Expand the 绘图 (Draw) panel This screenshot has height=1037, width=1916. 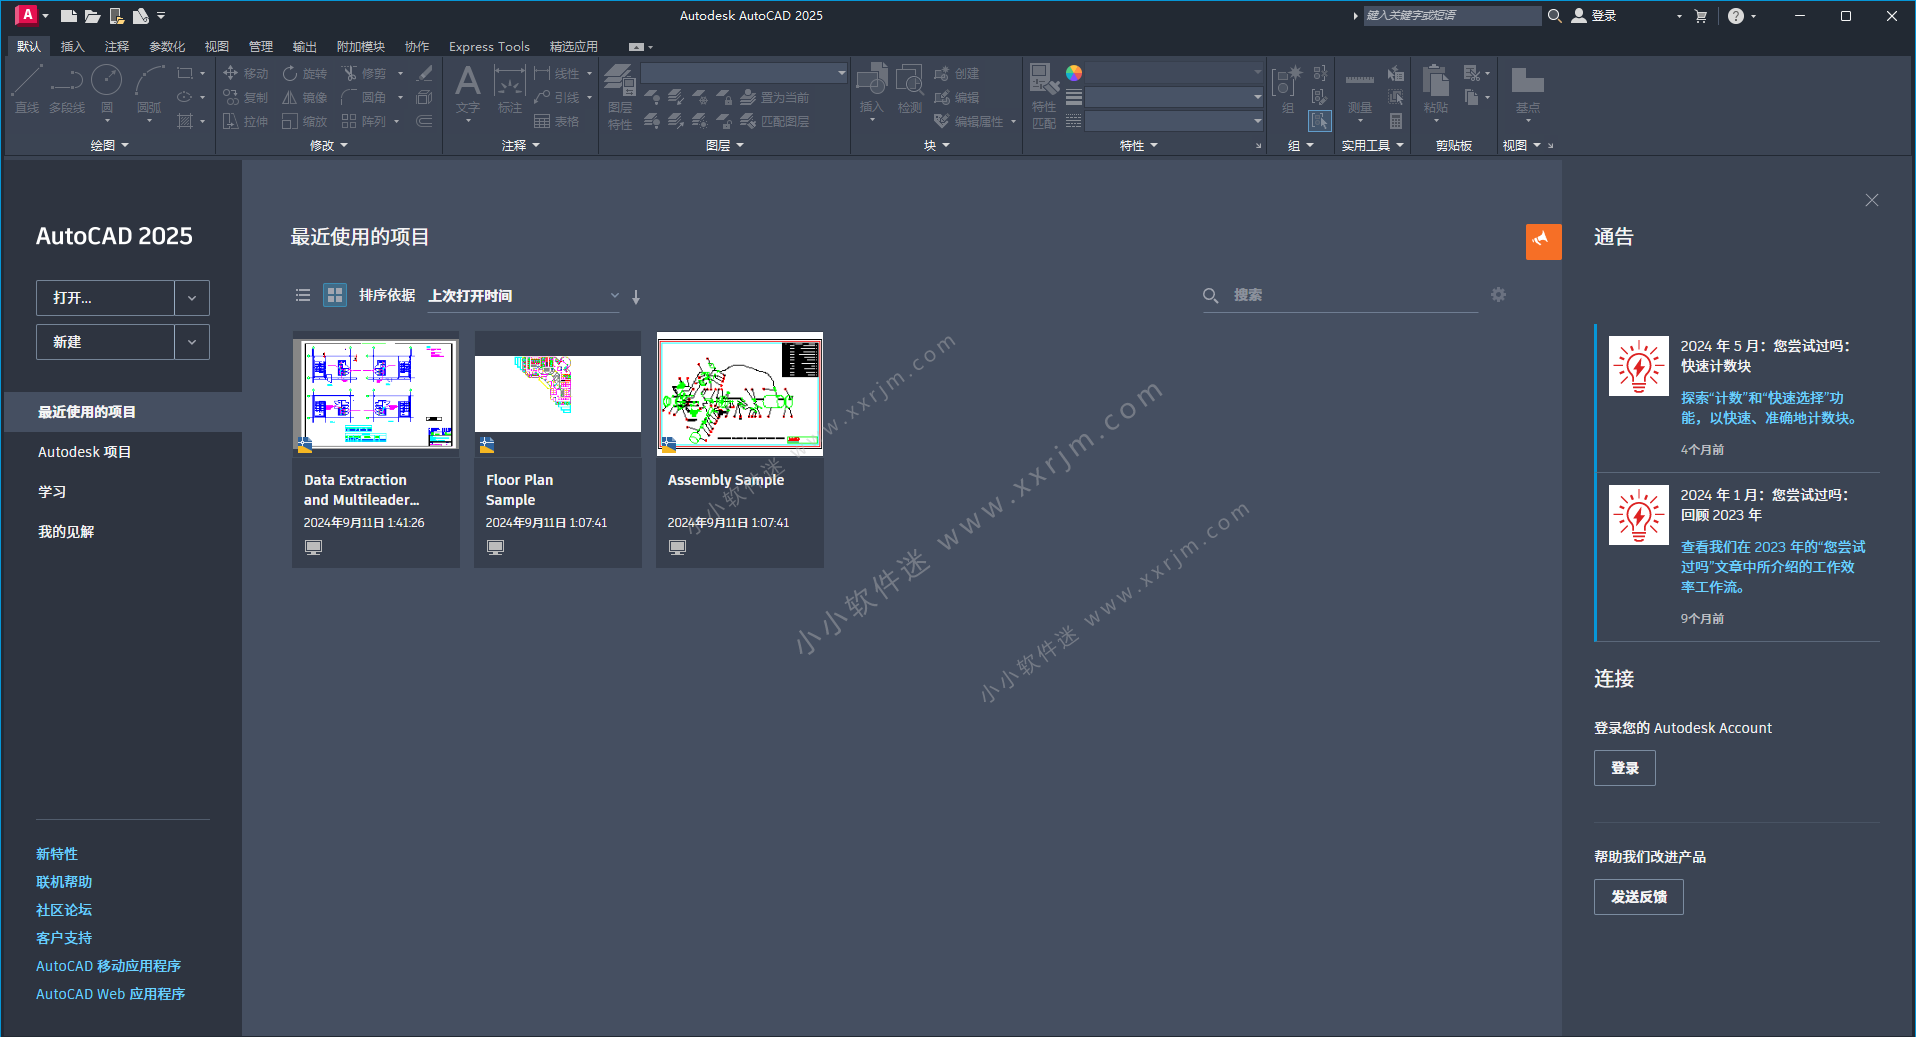click(110, 145)
